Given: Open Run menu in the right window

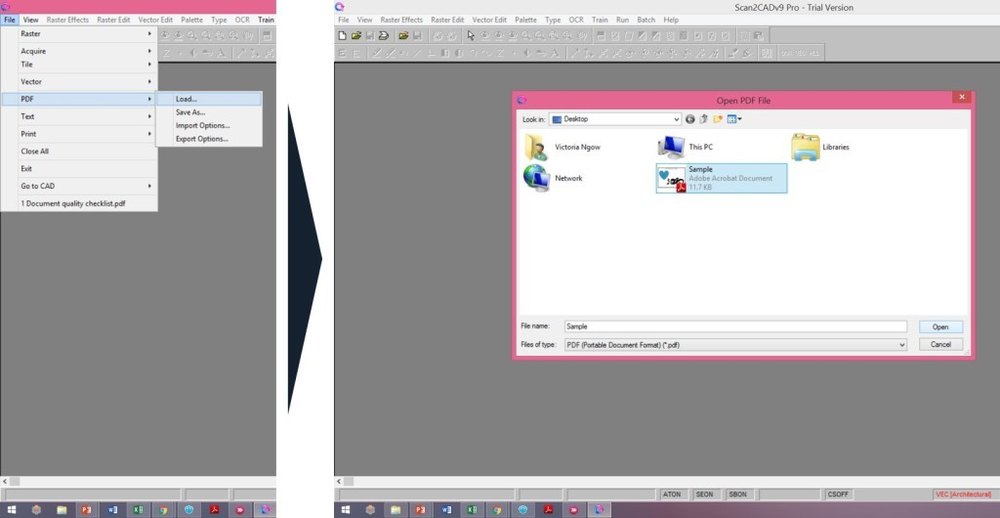Looking at the screenshot, I should point(622,20).
